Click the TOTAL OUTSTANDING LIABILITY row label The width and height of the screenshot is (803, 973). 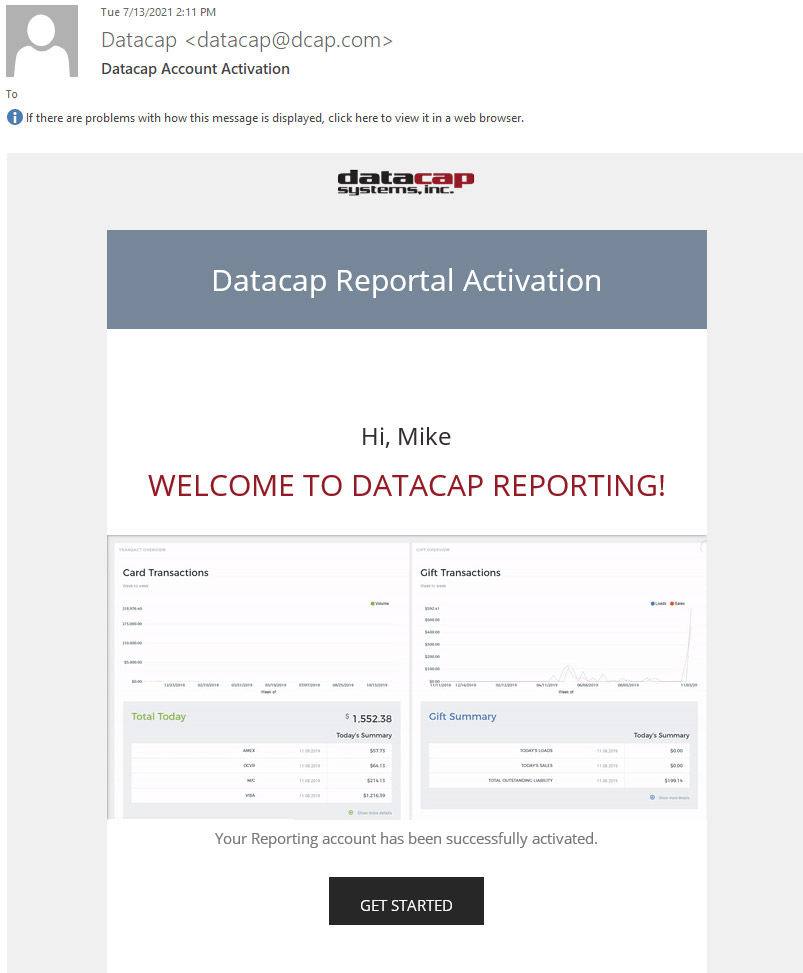[x=521, y=781]
